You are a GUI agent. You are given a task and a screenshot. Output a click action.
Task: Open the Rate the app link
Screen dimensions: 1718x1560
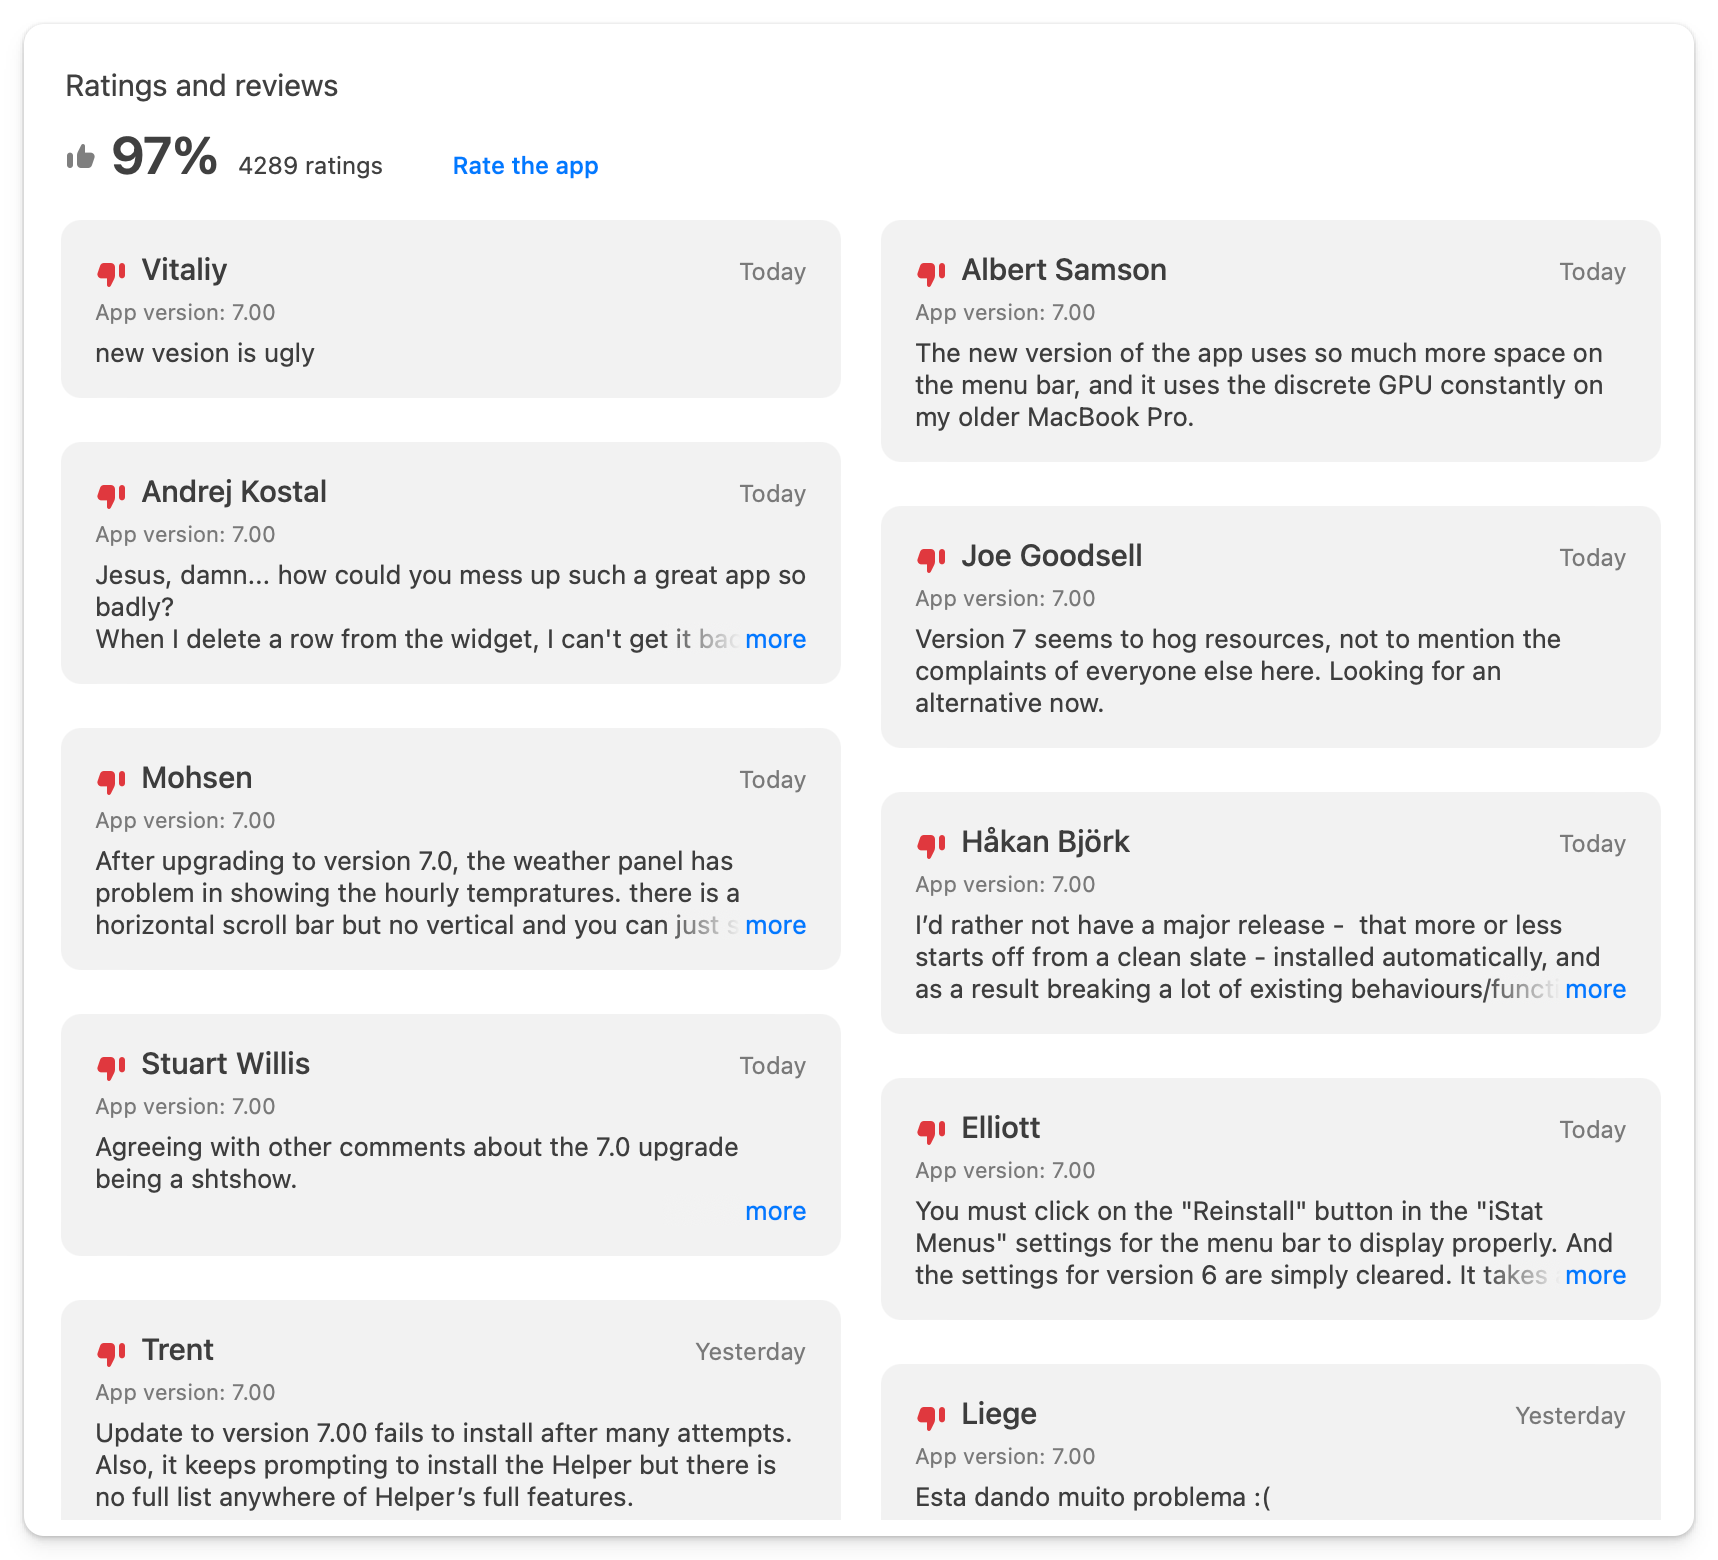click(525, 166)
